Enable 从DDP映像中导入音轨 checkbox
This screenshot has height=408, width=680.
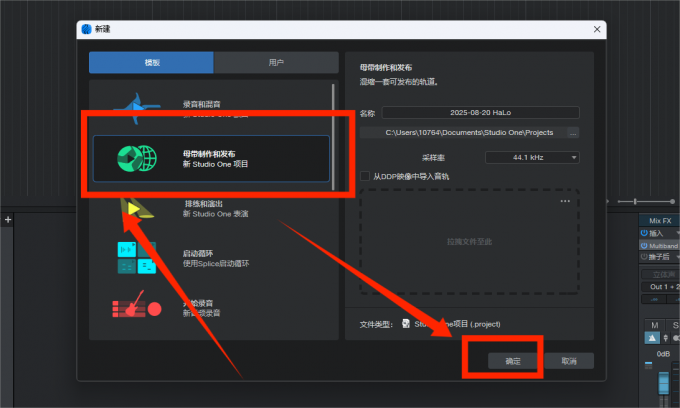click(x=365, y=176)
